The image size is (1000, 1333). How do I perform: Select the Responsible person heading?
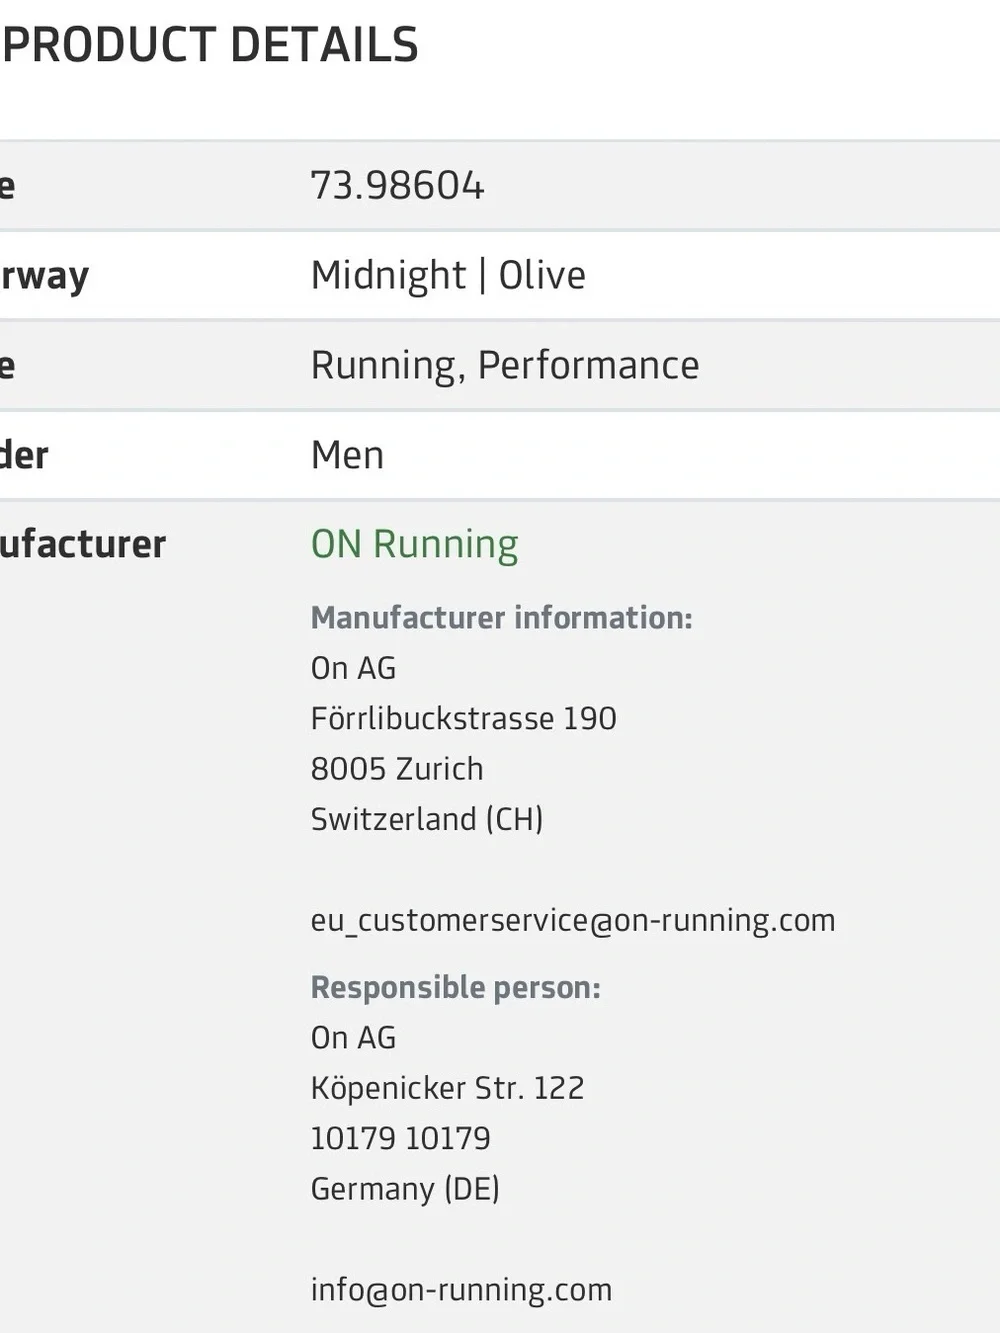point(455,988)
